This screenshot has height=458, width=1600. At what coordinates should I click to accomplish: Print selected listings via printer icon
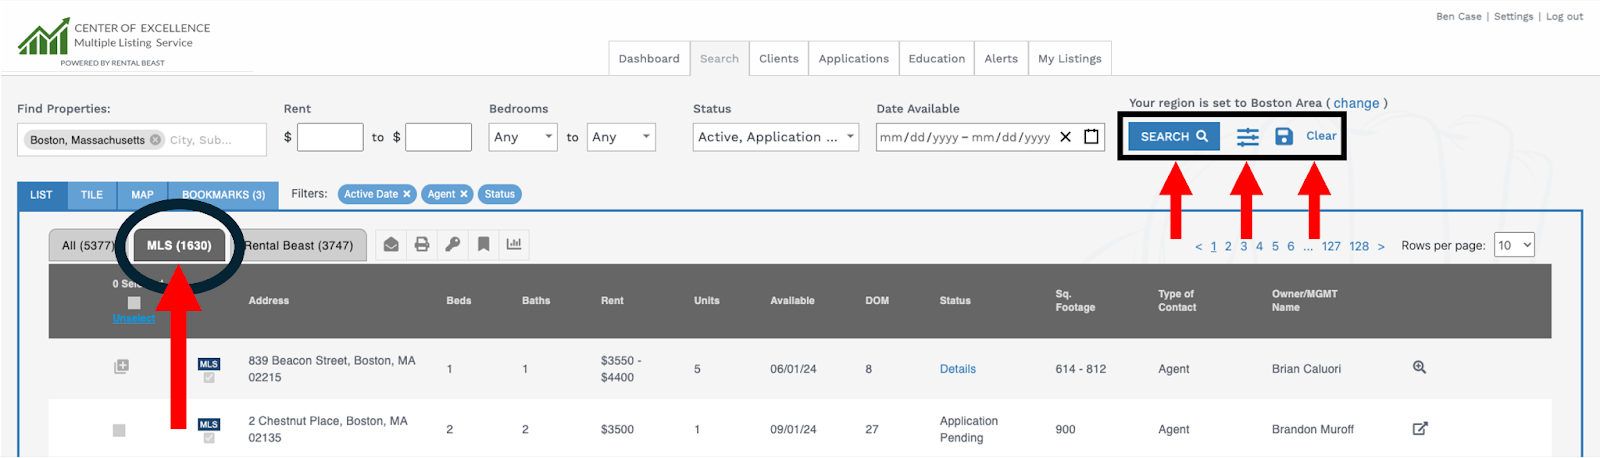click(x=422, y=244)
